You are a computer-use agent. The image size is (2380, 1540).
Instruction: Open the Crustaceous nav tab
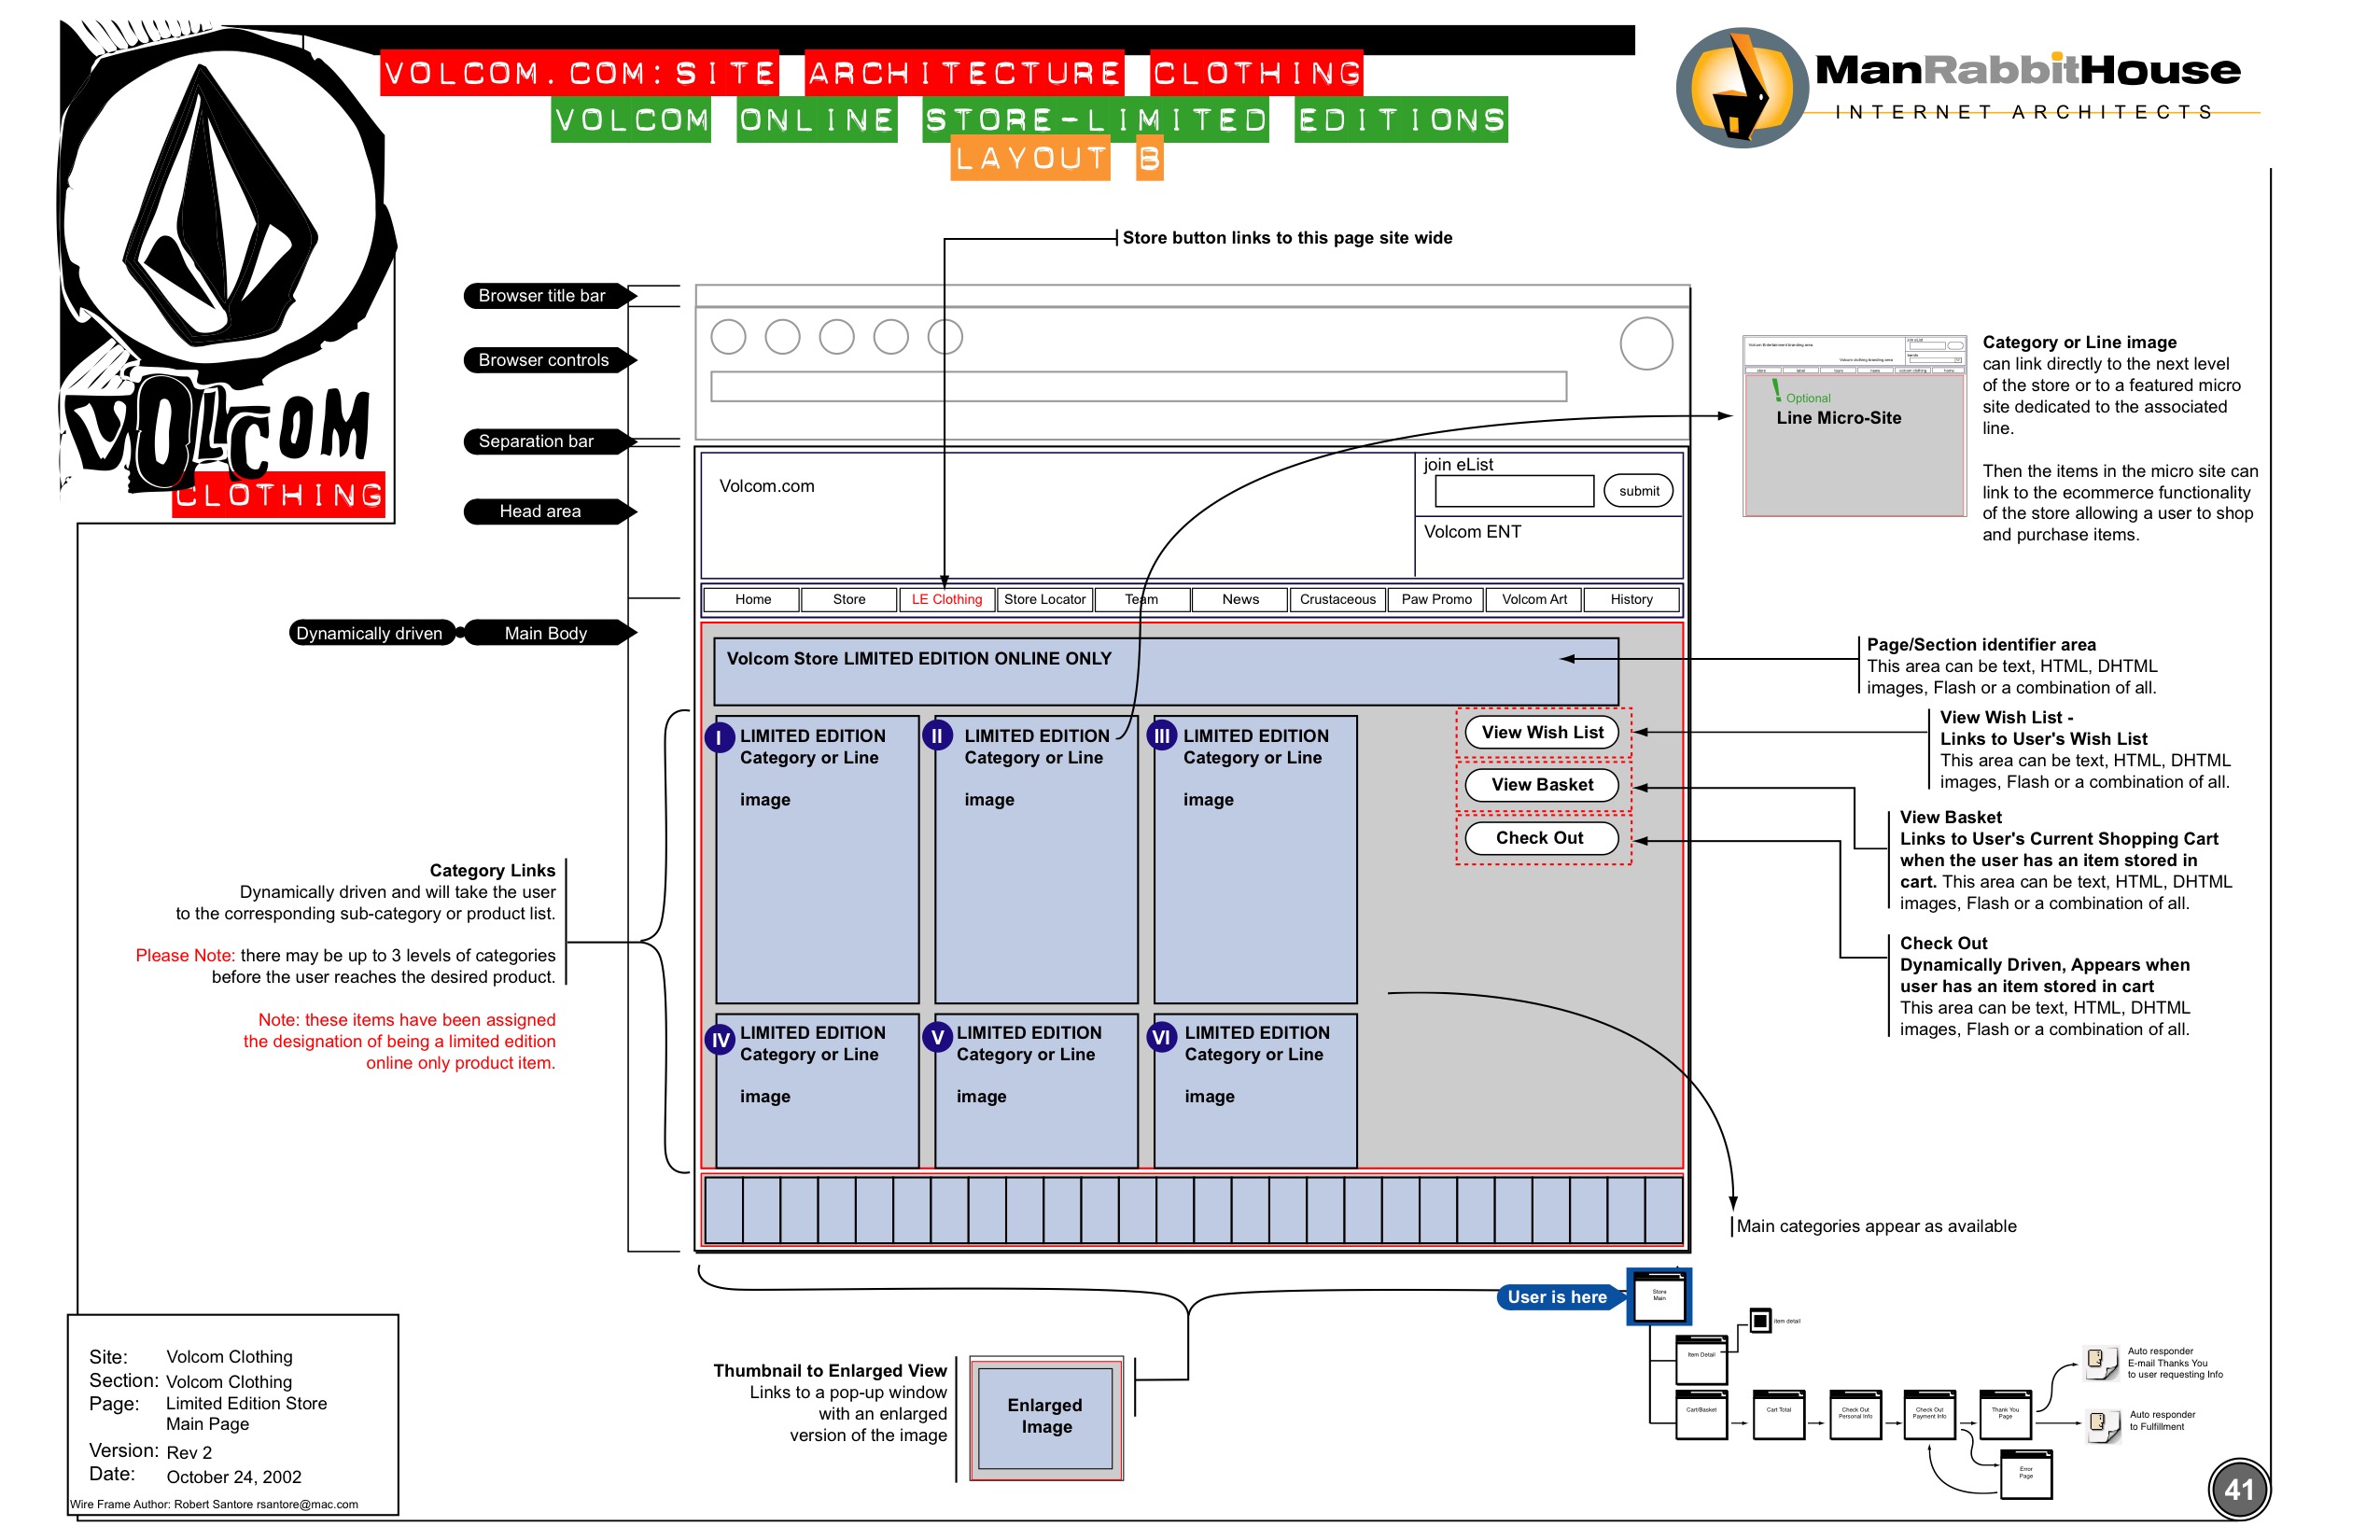1337,599
